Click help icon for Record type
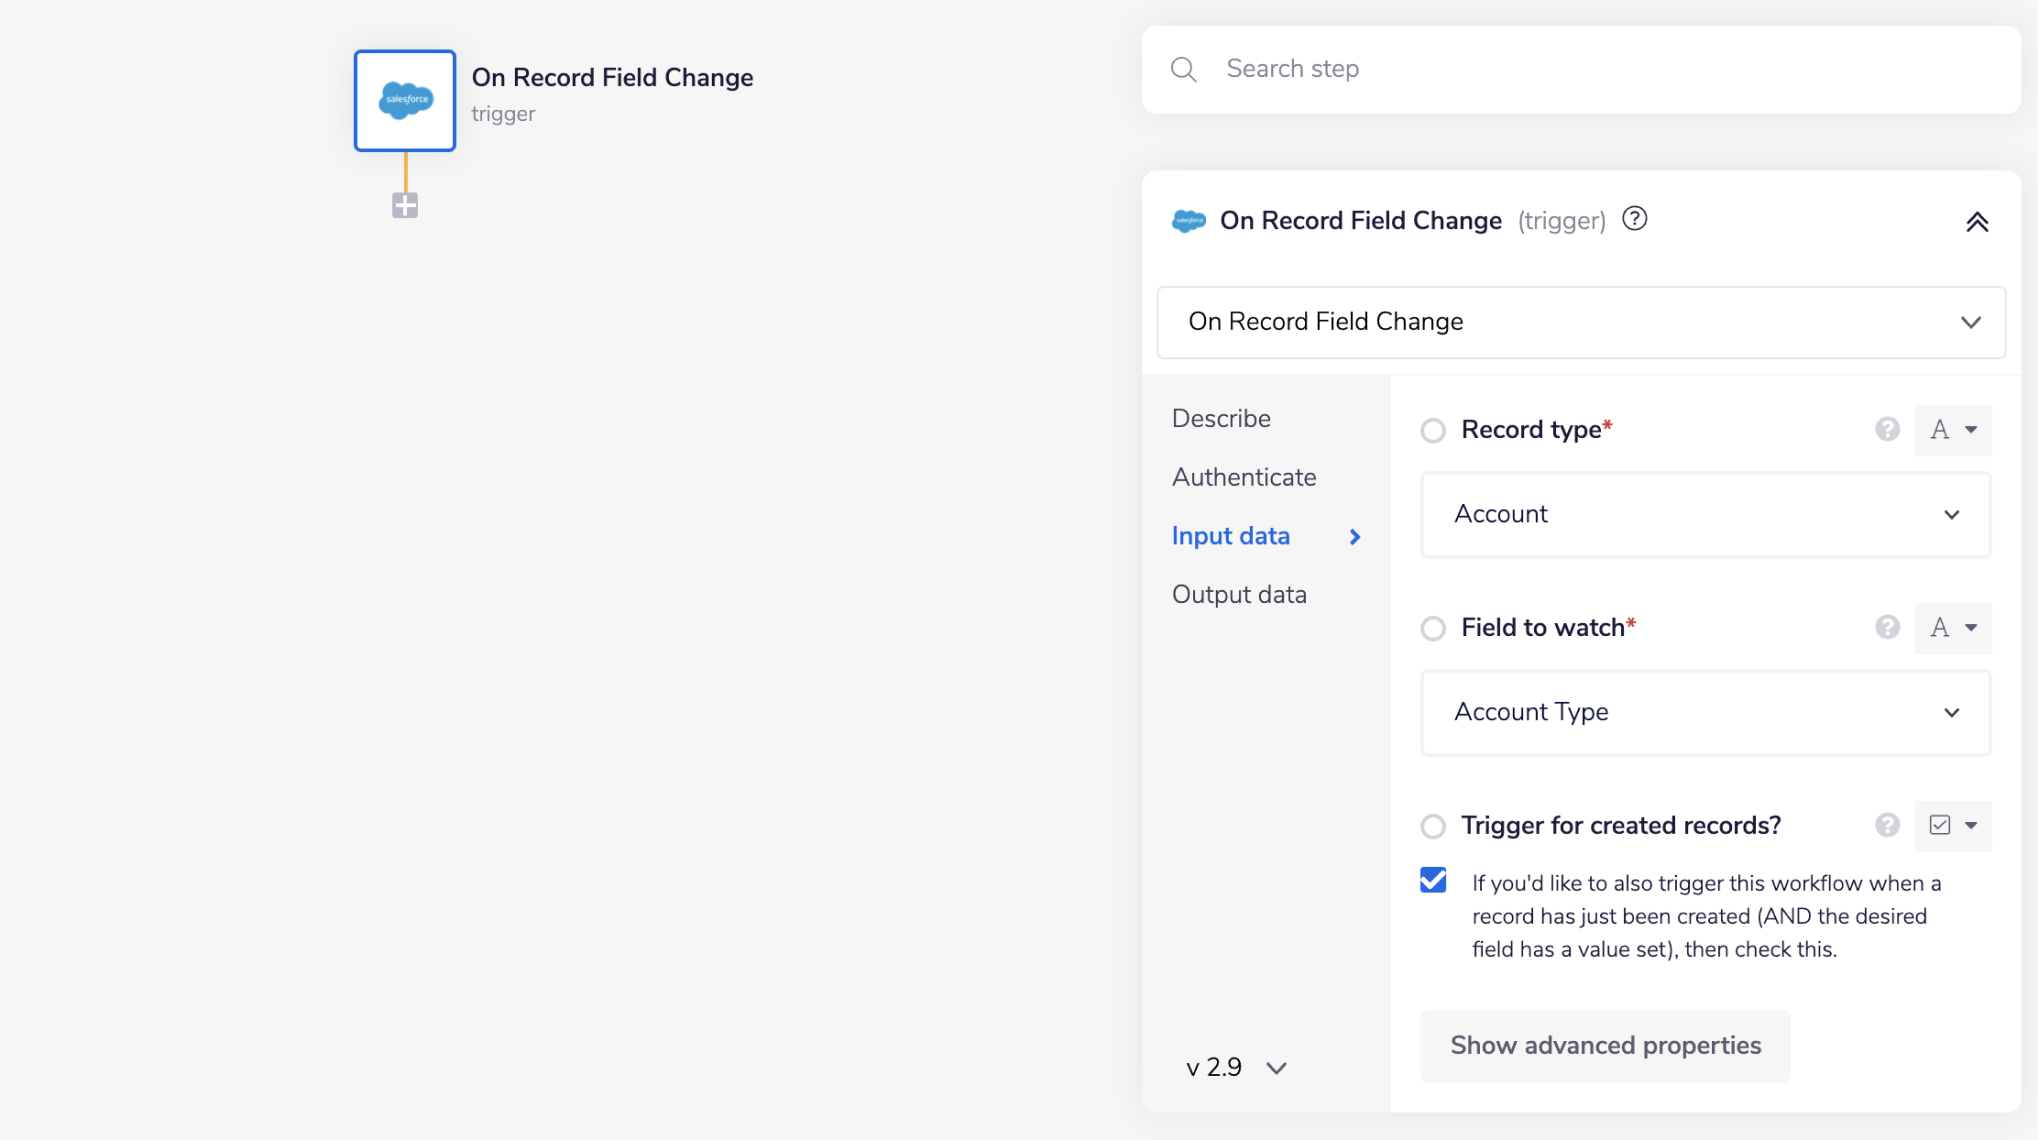Viewport: 2039px width, 1140px height. pyautogui.click(x=1886, y=429)
